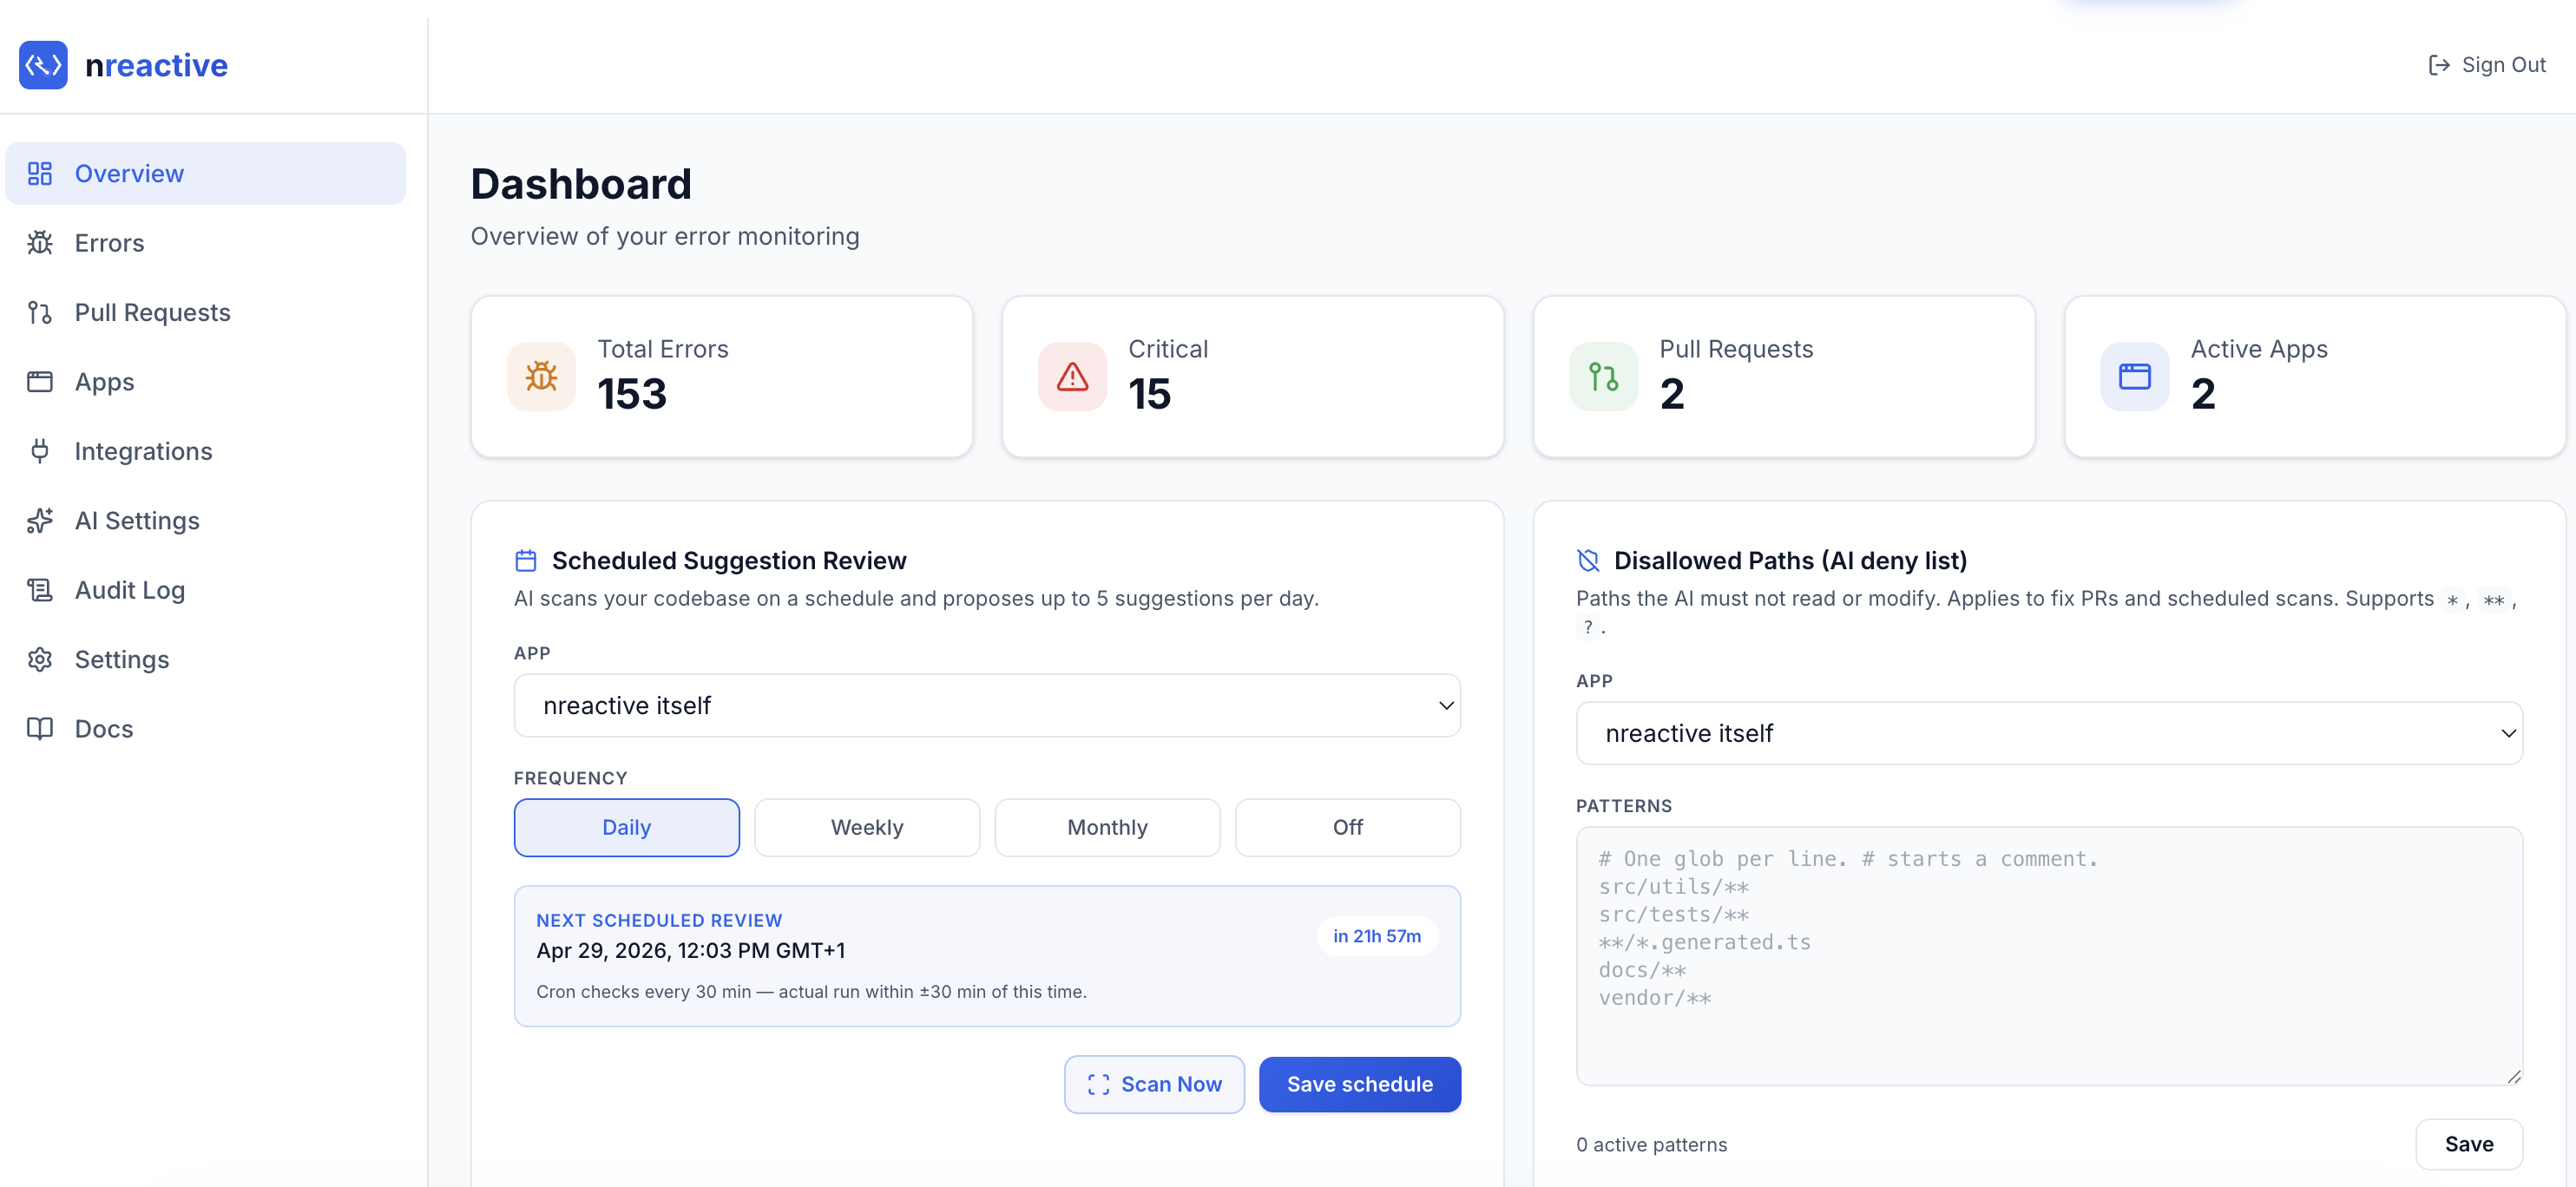The image size is (2576, 1187).
Task: Select Monthly frequency
Action: click(x=1107, y=828)
